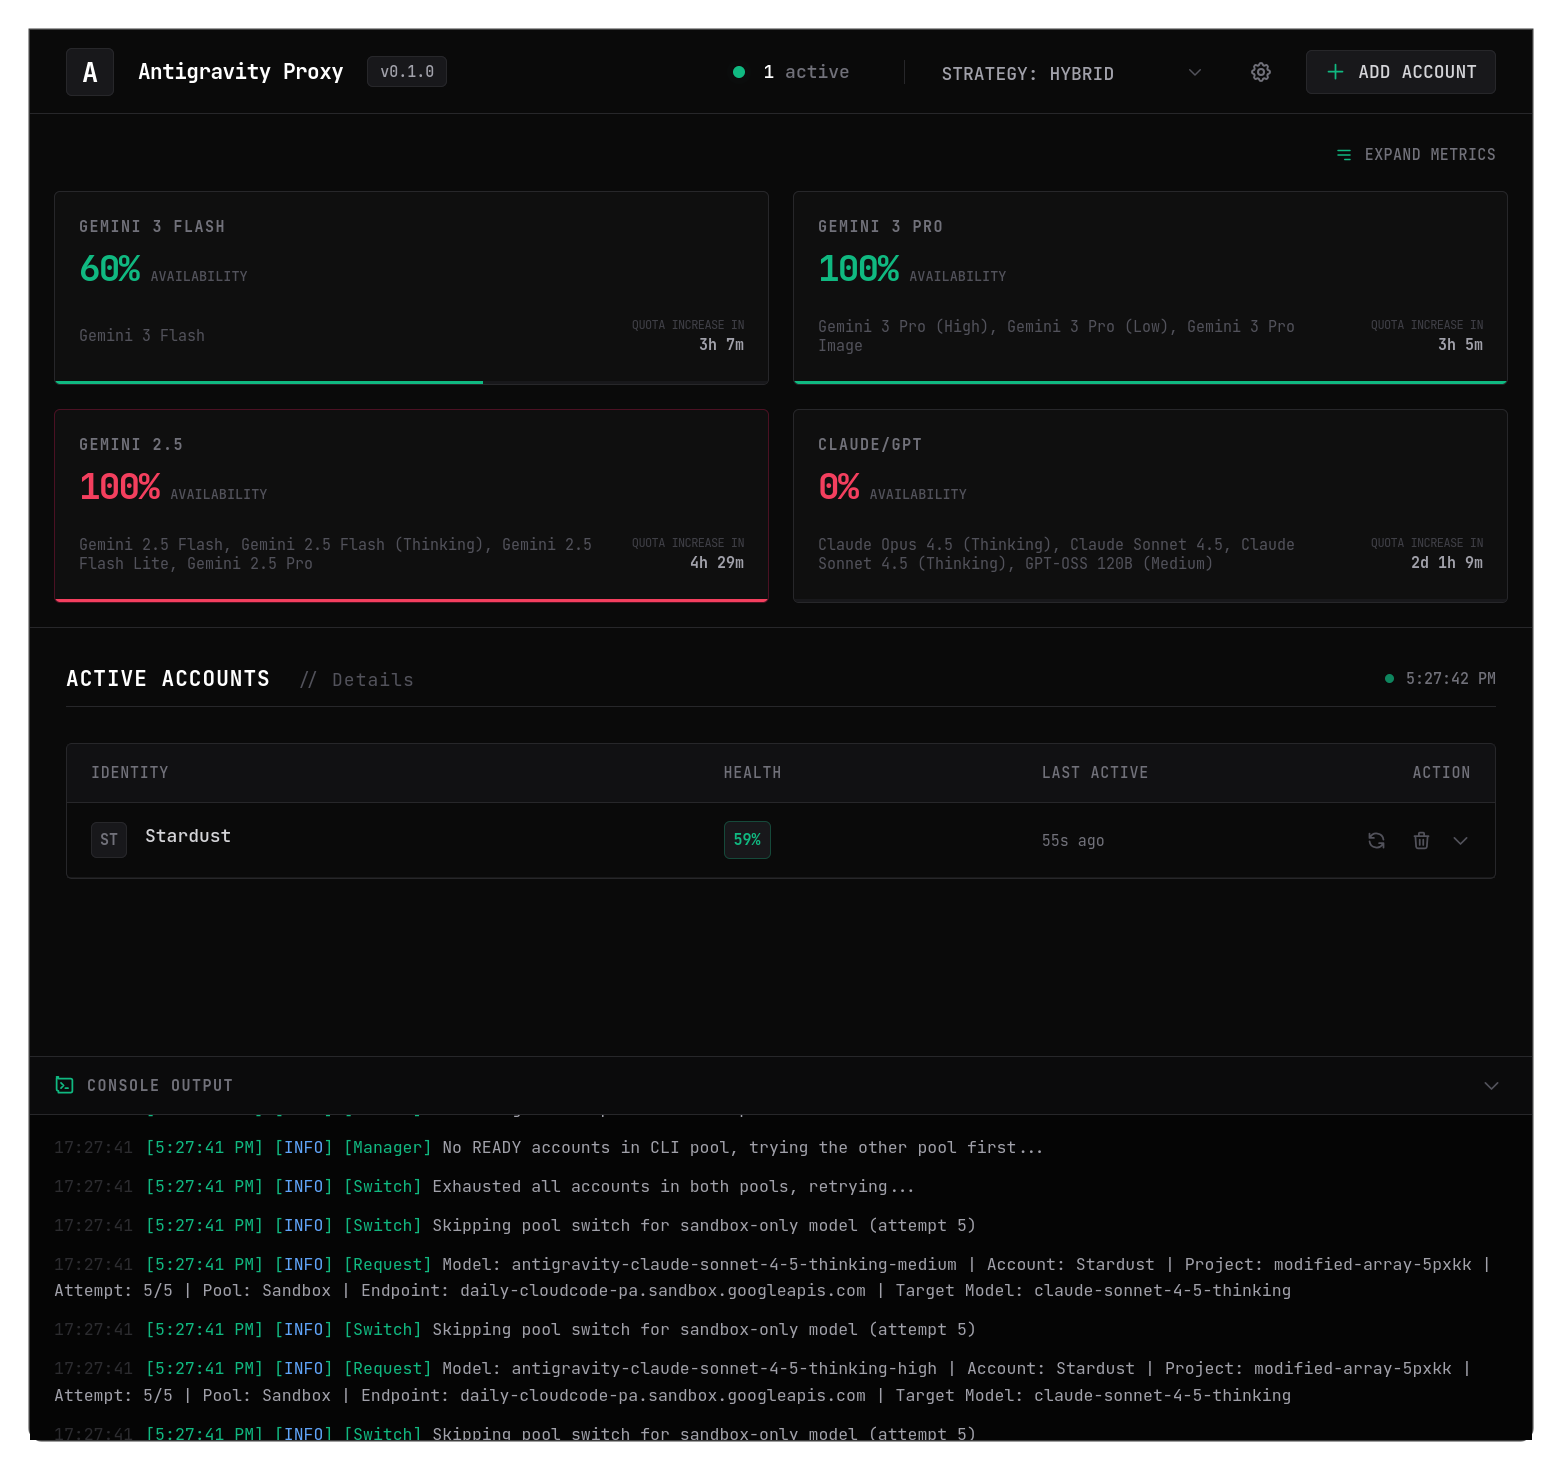Screen dimensions: 1562x1470
Task: Click the Antigravity Proxy 'A' logo
Action: pyautogui.click(x=90, y=72)
